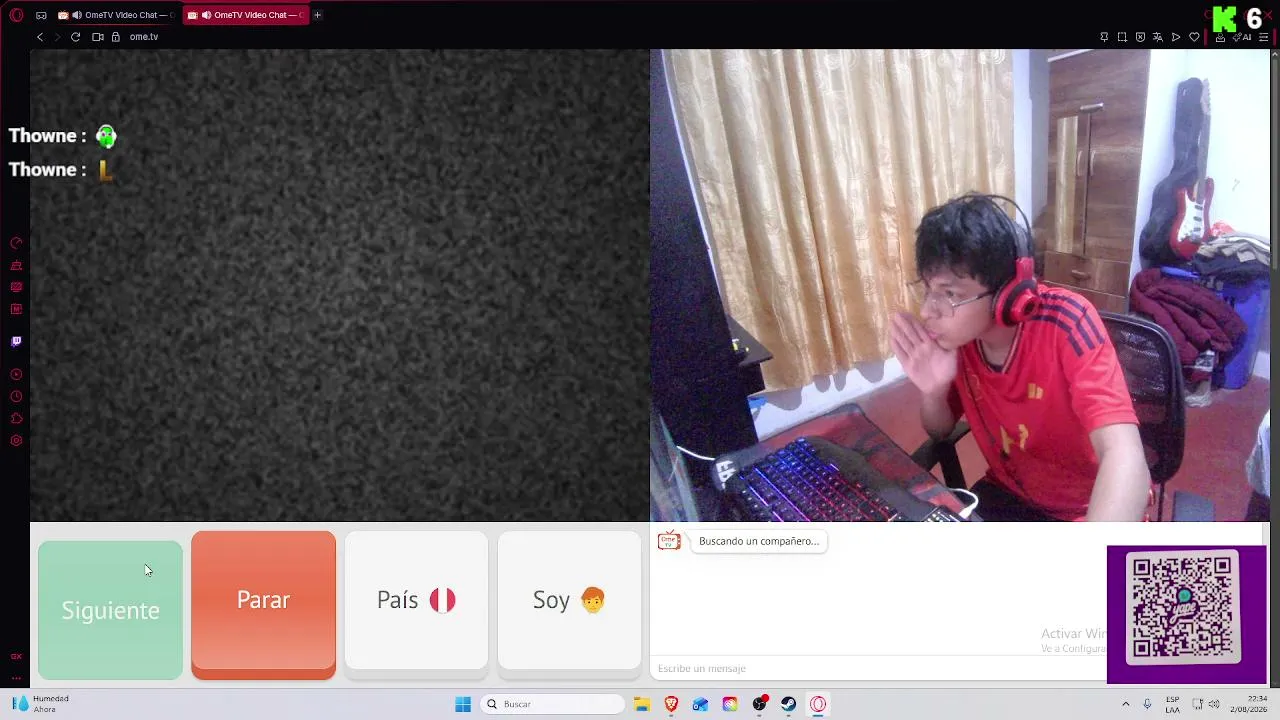Viewport: 1280px width, 720px height.
Task: Open the Easy Setup sliders menu
Action: (1264, 37)
